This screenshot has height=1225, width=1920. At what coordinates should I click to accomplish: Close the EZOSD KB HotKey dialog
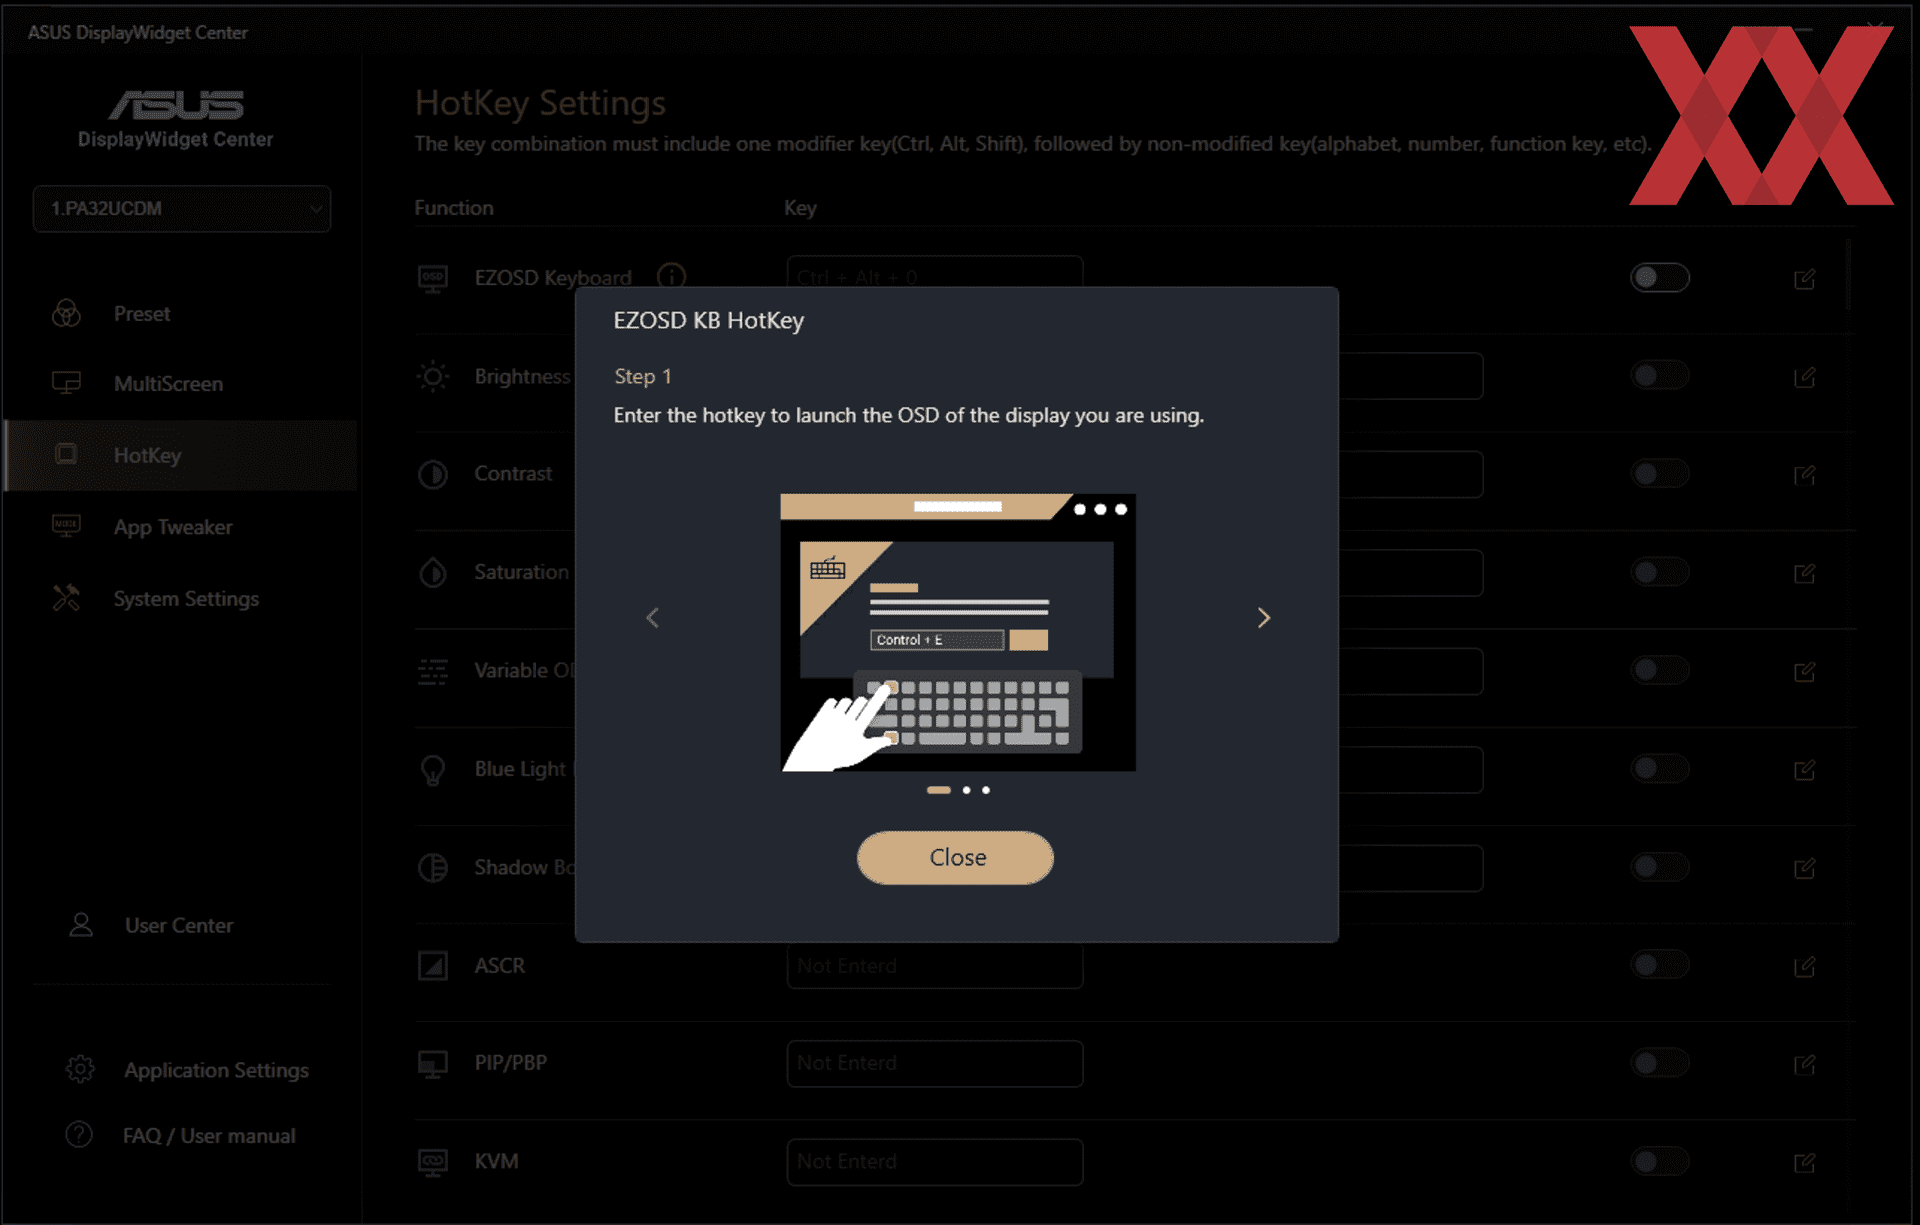tap(955, 858)
